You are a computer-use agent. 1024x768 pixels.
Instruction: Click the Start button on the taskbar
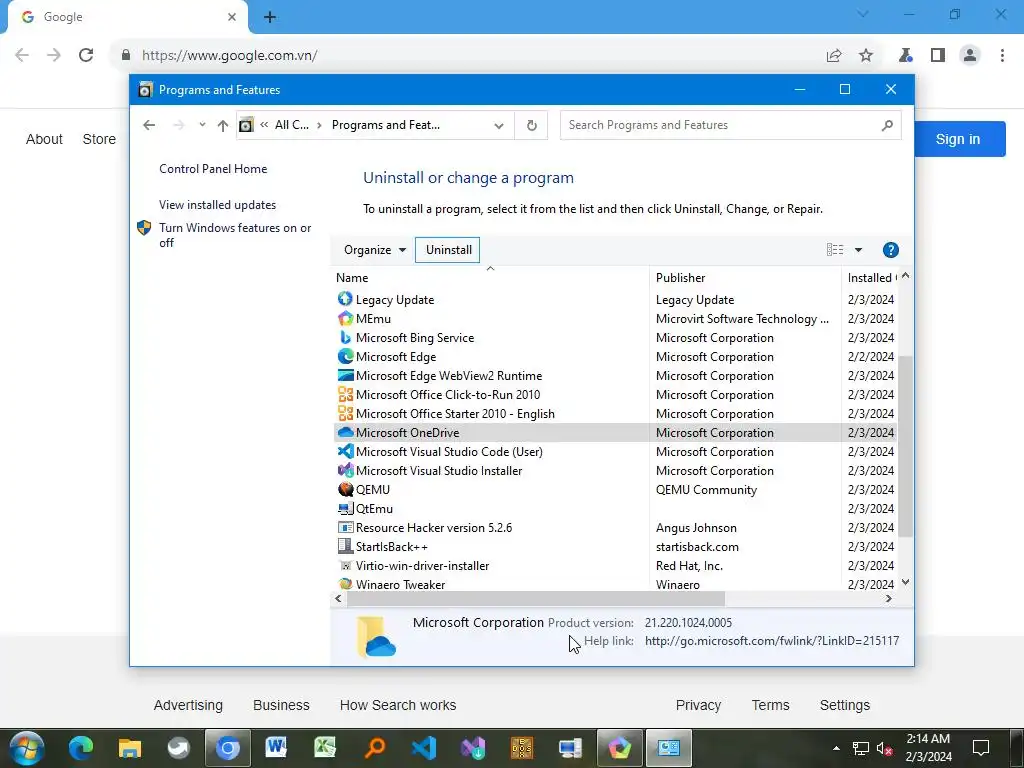27,748
